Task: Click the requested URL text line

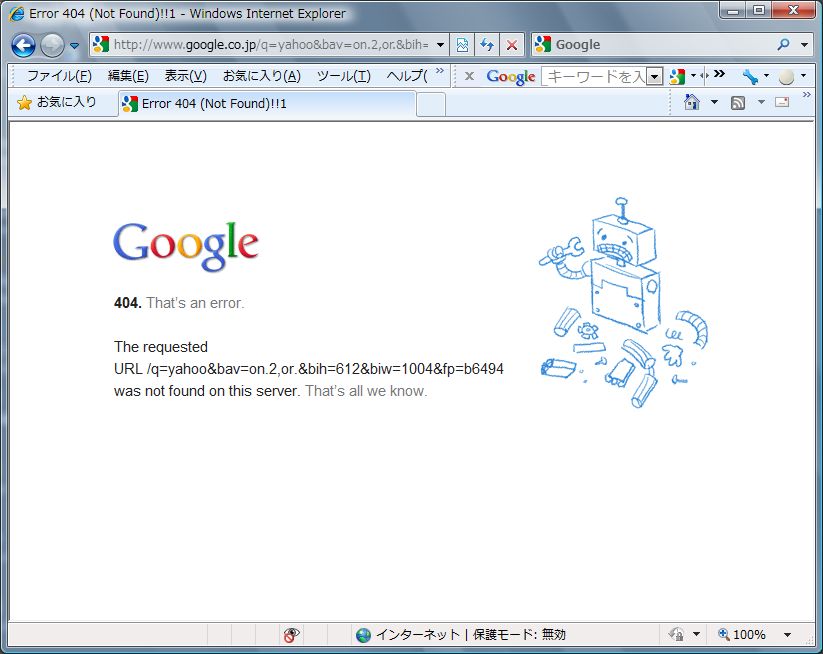Action: pos(309,369)
